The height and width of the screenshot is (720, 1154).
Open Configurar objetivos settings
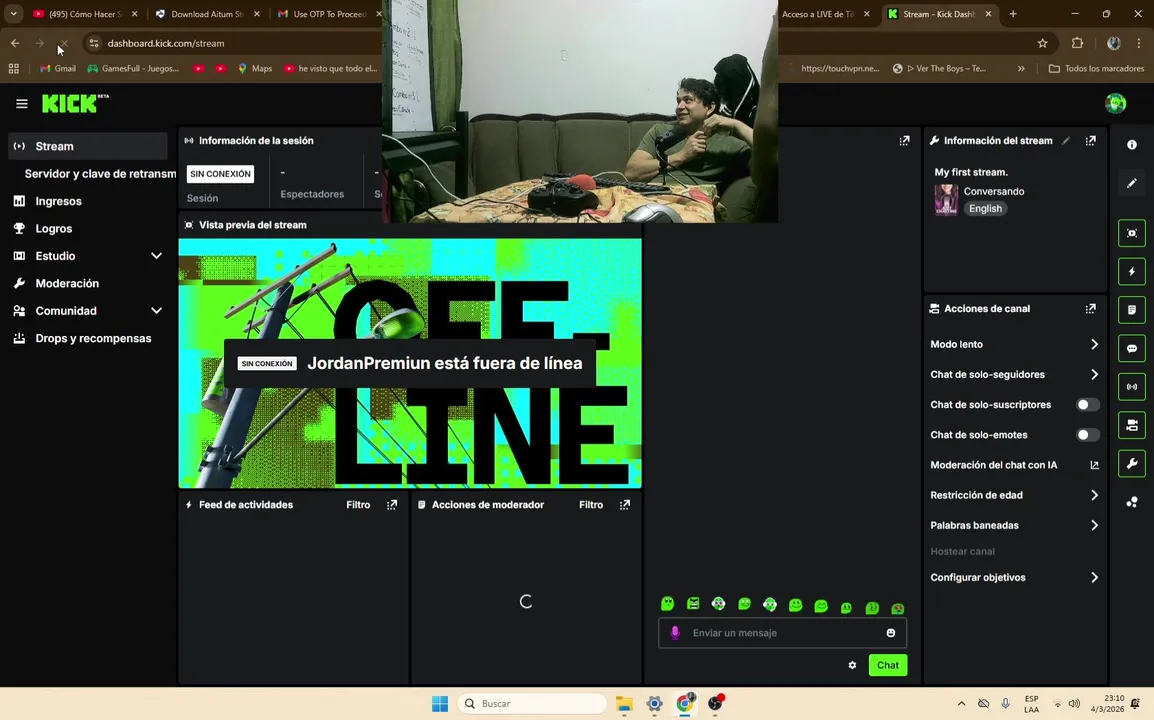1014,578
